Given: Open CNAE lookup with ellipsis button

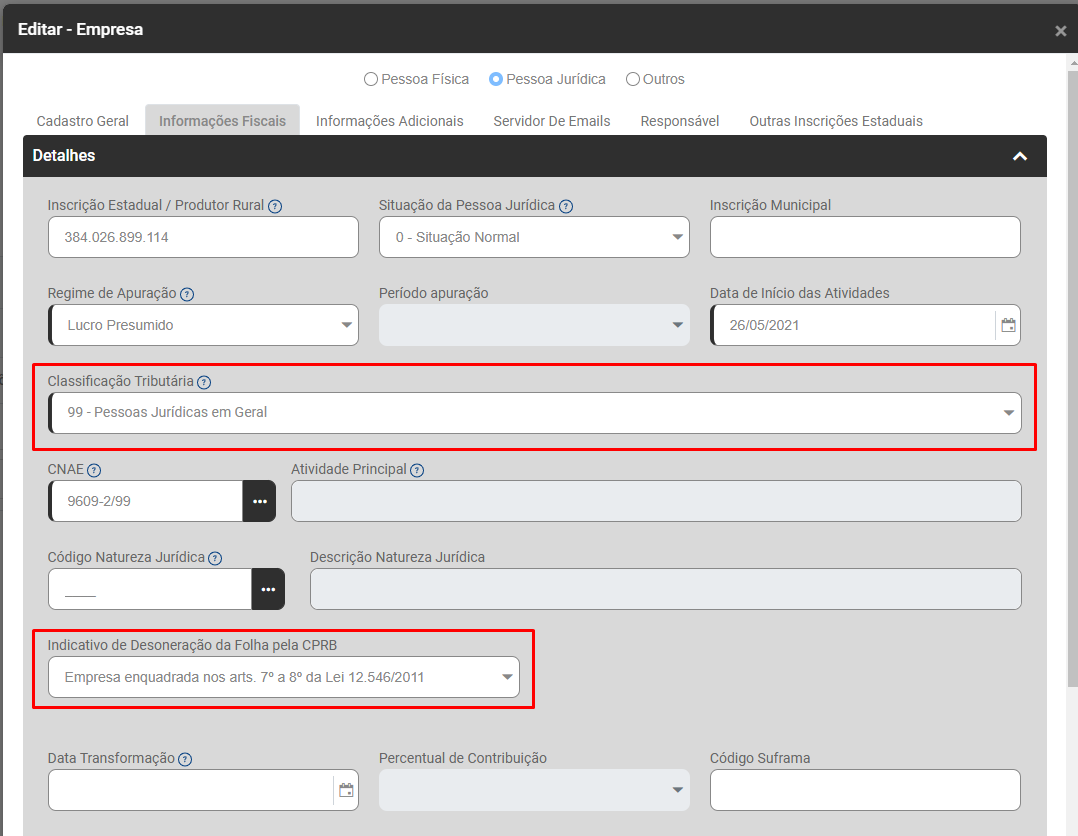Looking at the screenshot, I should [x=260, y=501].
